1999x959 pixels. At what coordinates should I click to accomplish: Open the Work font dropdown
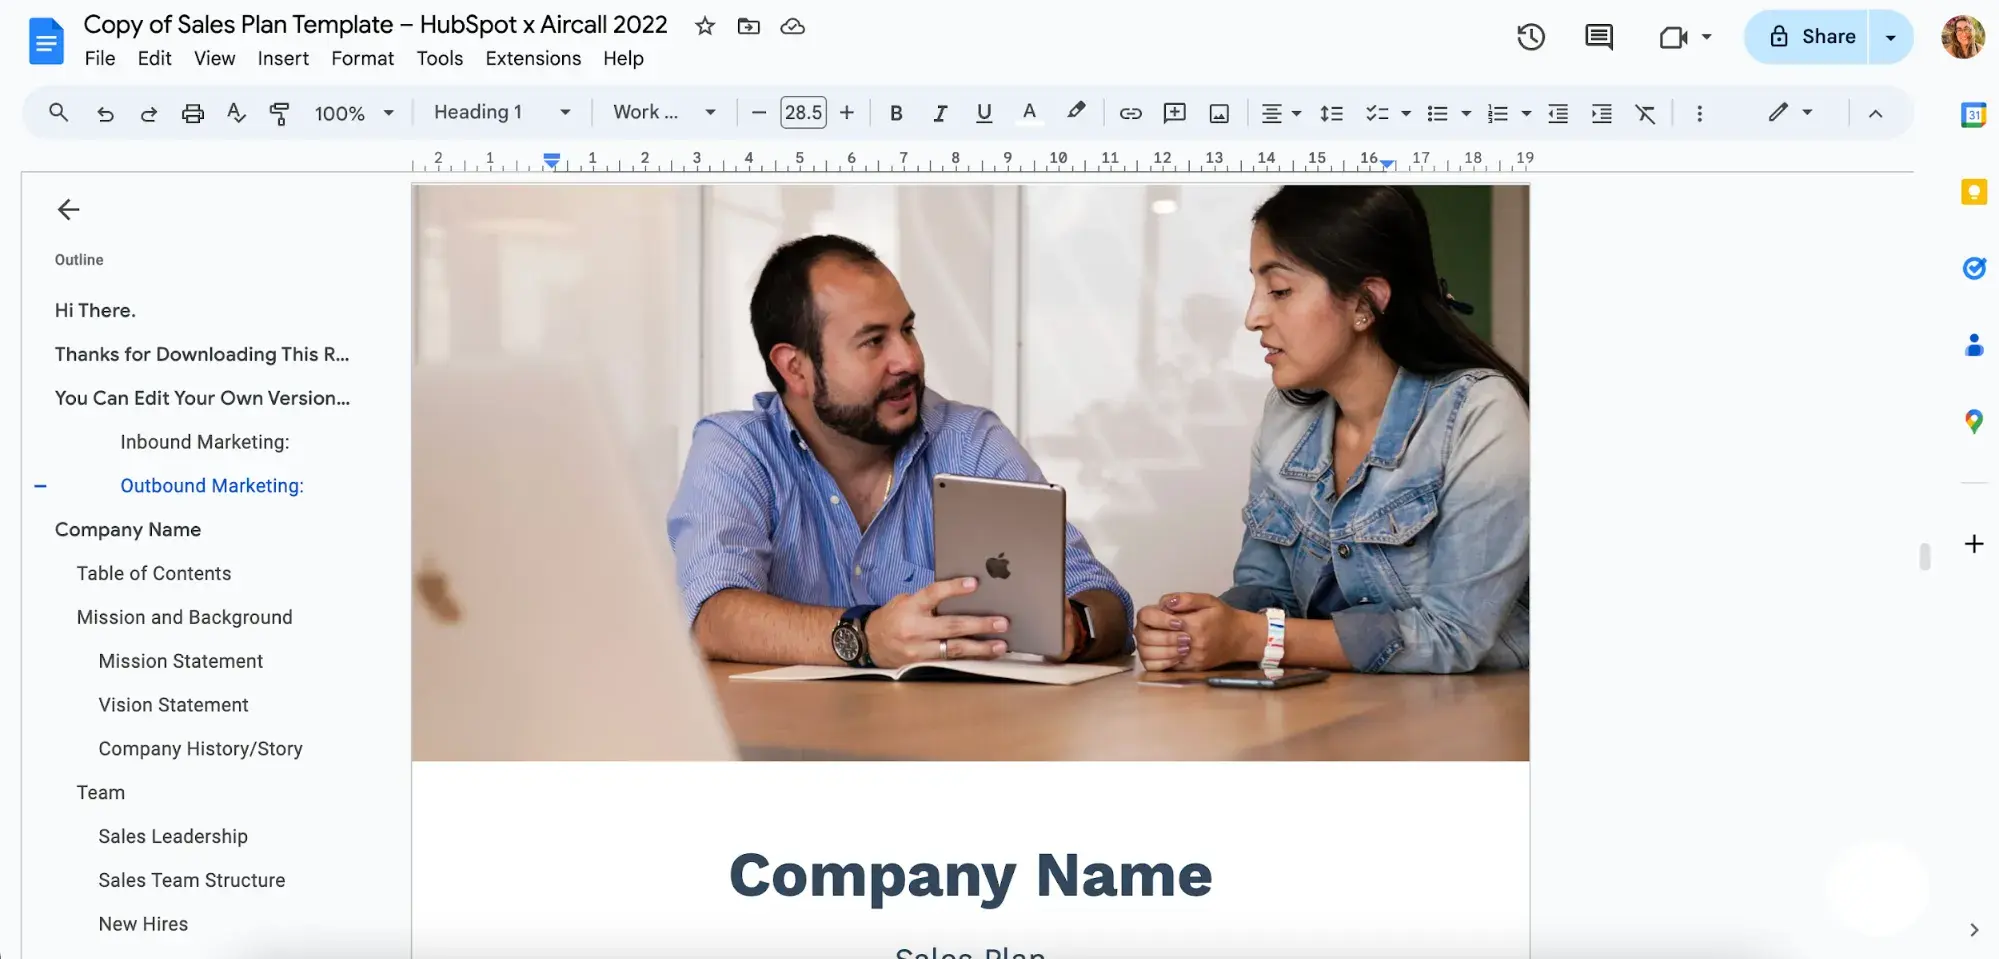(x=665, y=113)
